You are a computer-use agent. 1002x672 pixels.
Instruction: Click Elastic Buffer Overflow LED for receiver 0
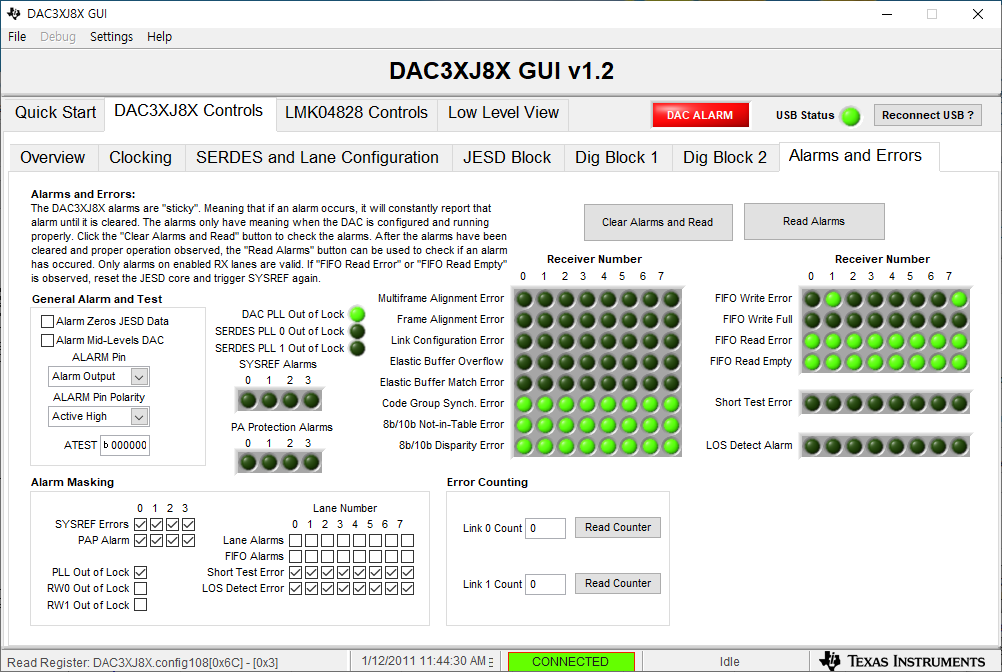(524, 362)
